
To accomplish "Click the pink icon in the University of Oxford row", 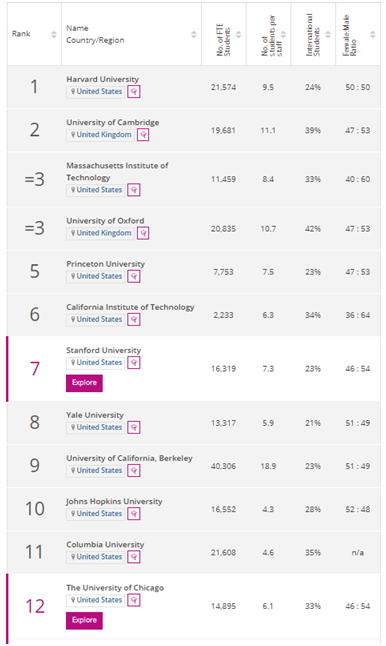I will pos(143,233).
